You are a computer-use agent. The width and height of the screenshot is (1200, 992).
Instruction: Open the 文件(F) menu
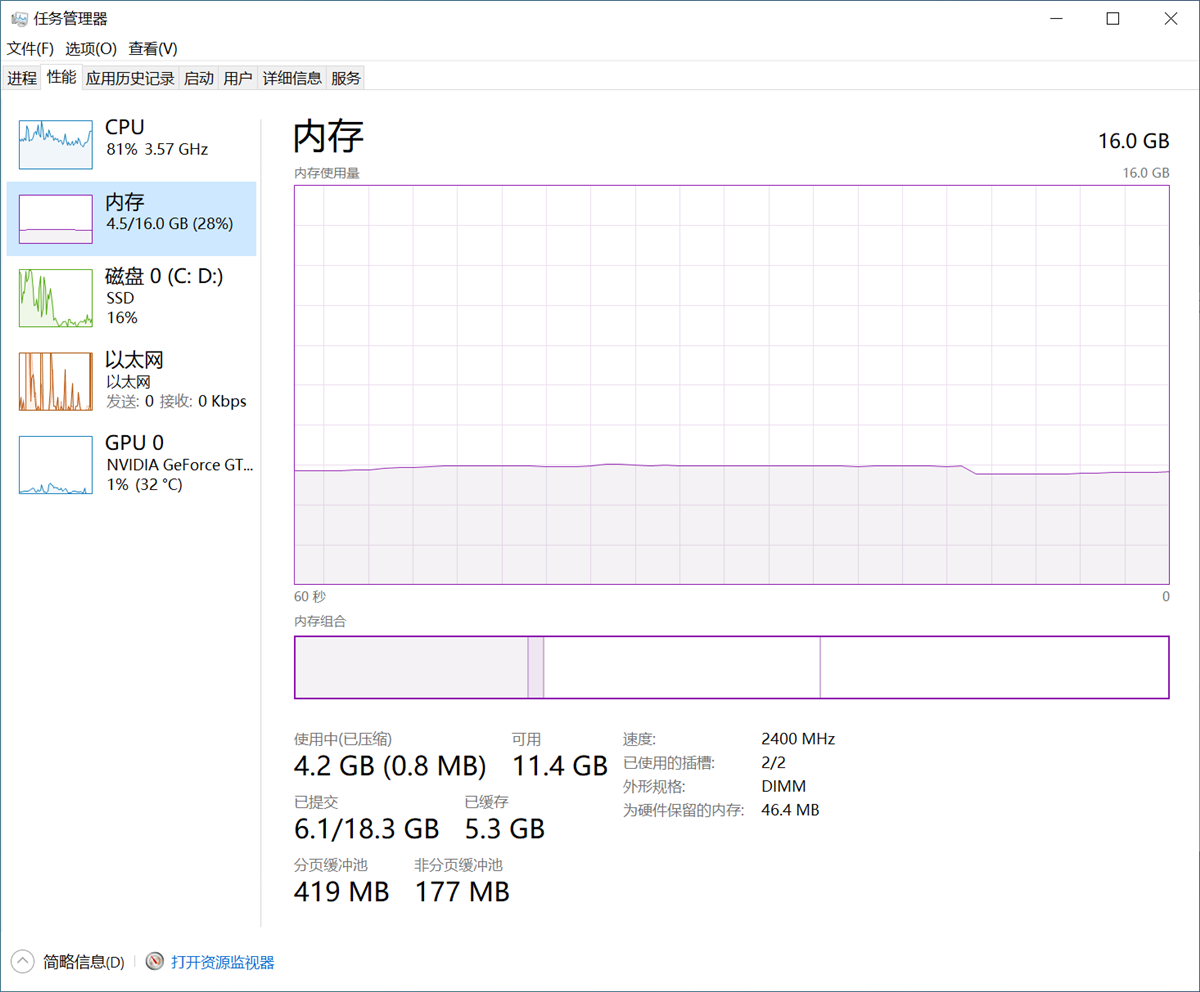30,49
